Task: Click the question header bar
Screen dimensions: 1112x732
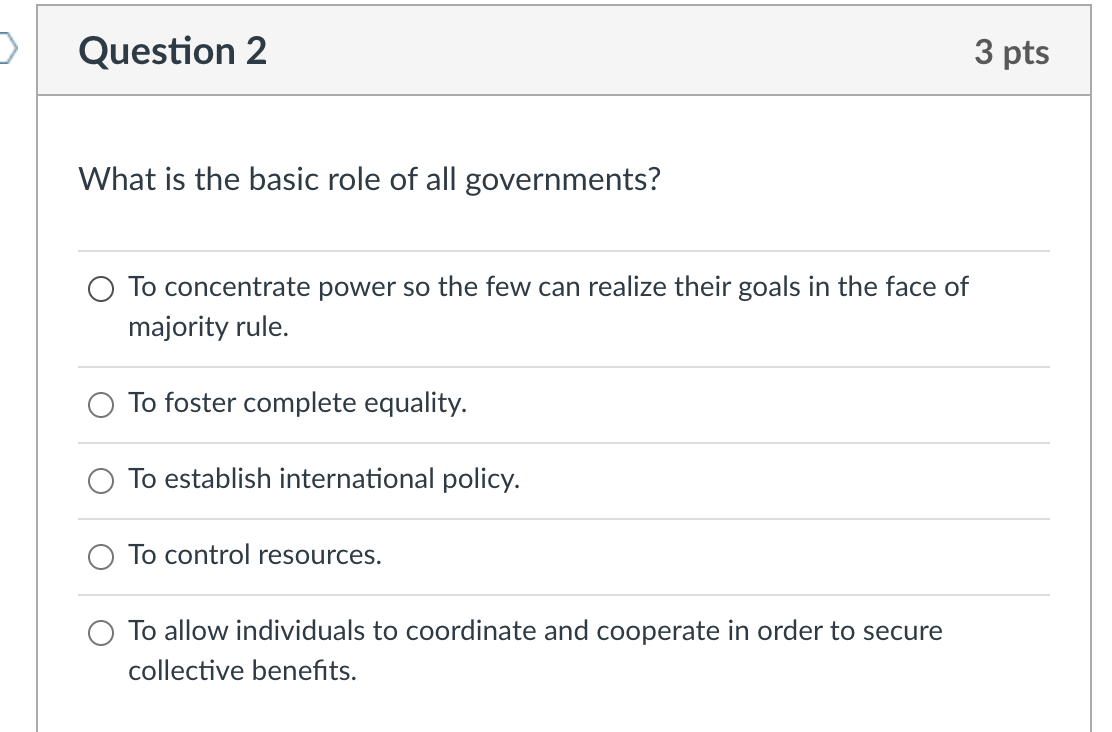Action: [x=560, y=51]
